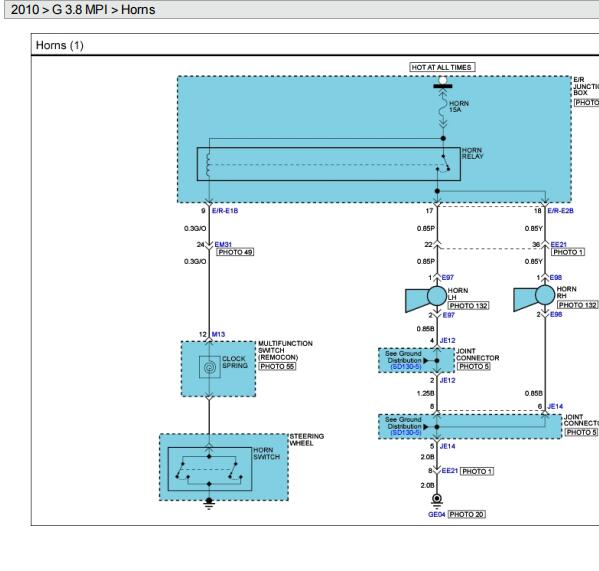Open the E/R-E1B connector link
Image resolution: width=599 pixels, height=571 pixels.
(225, 211)
